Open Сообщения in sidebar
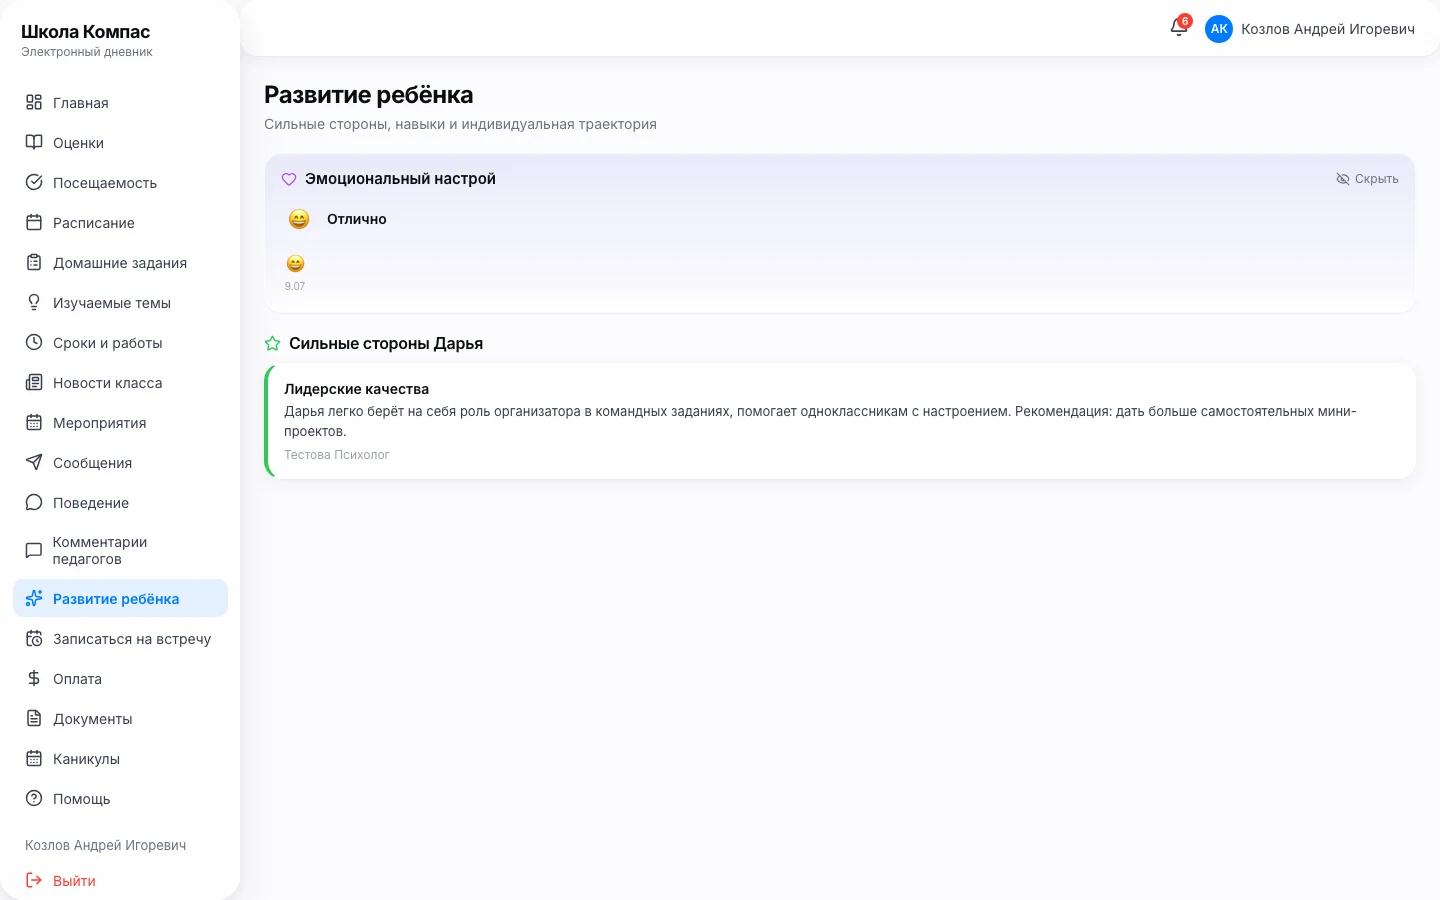 click(x=120, y=462)
